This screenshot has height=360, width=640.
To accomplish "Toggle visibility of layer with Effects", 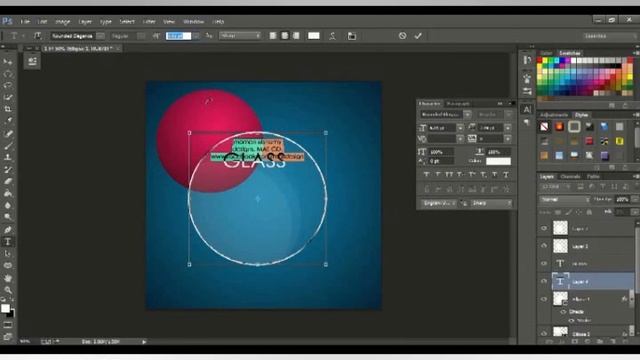I will 544,299.
